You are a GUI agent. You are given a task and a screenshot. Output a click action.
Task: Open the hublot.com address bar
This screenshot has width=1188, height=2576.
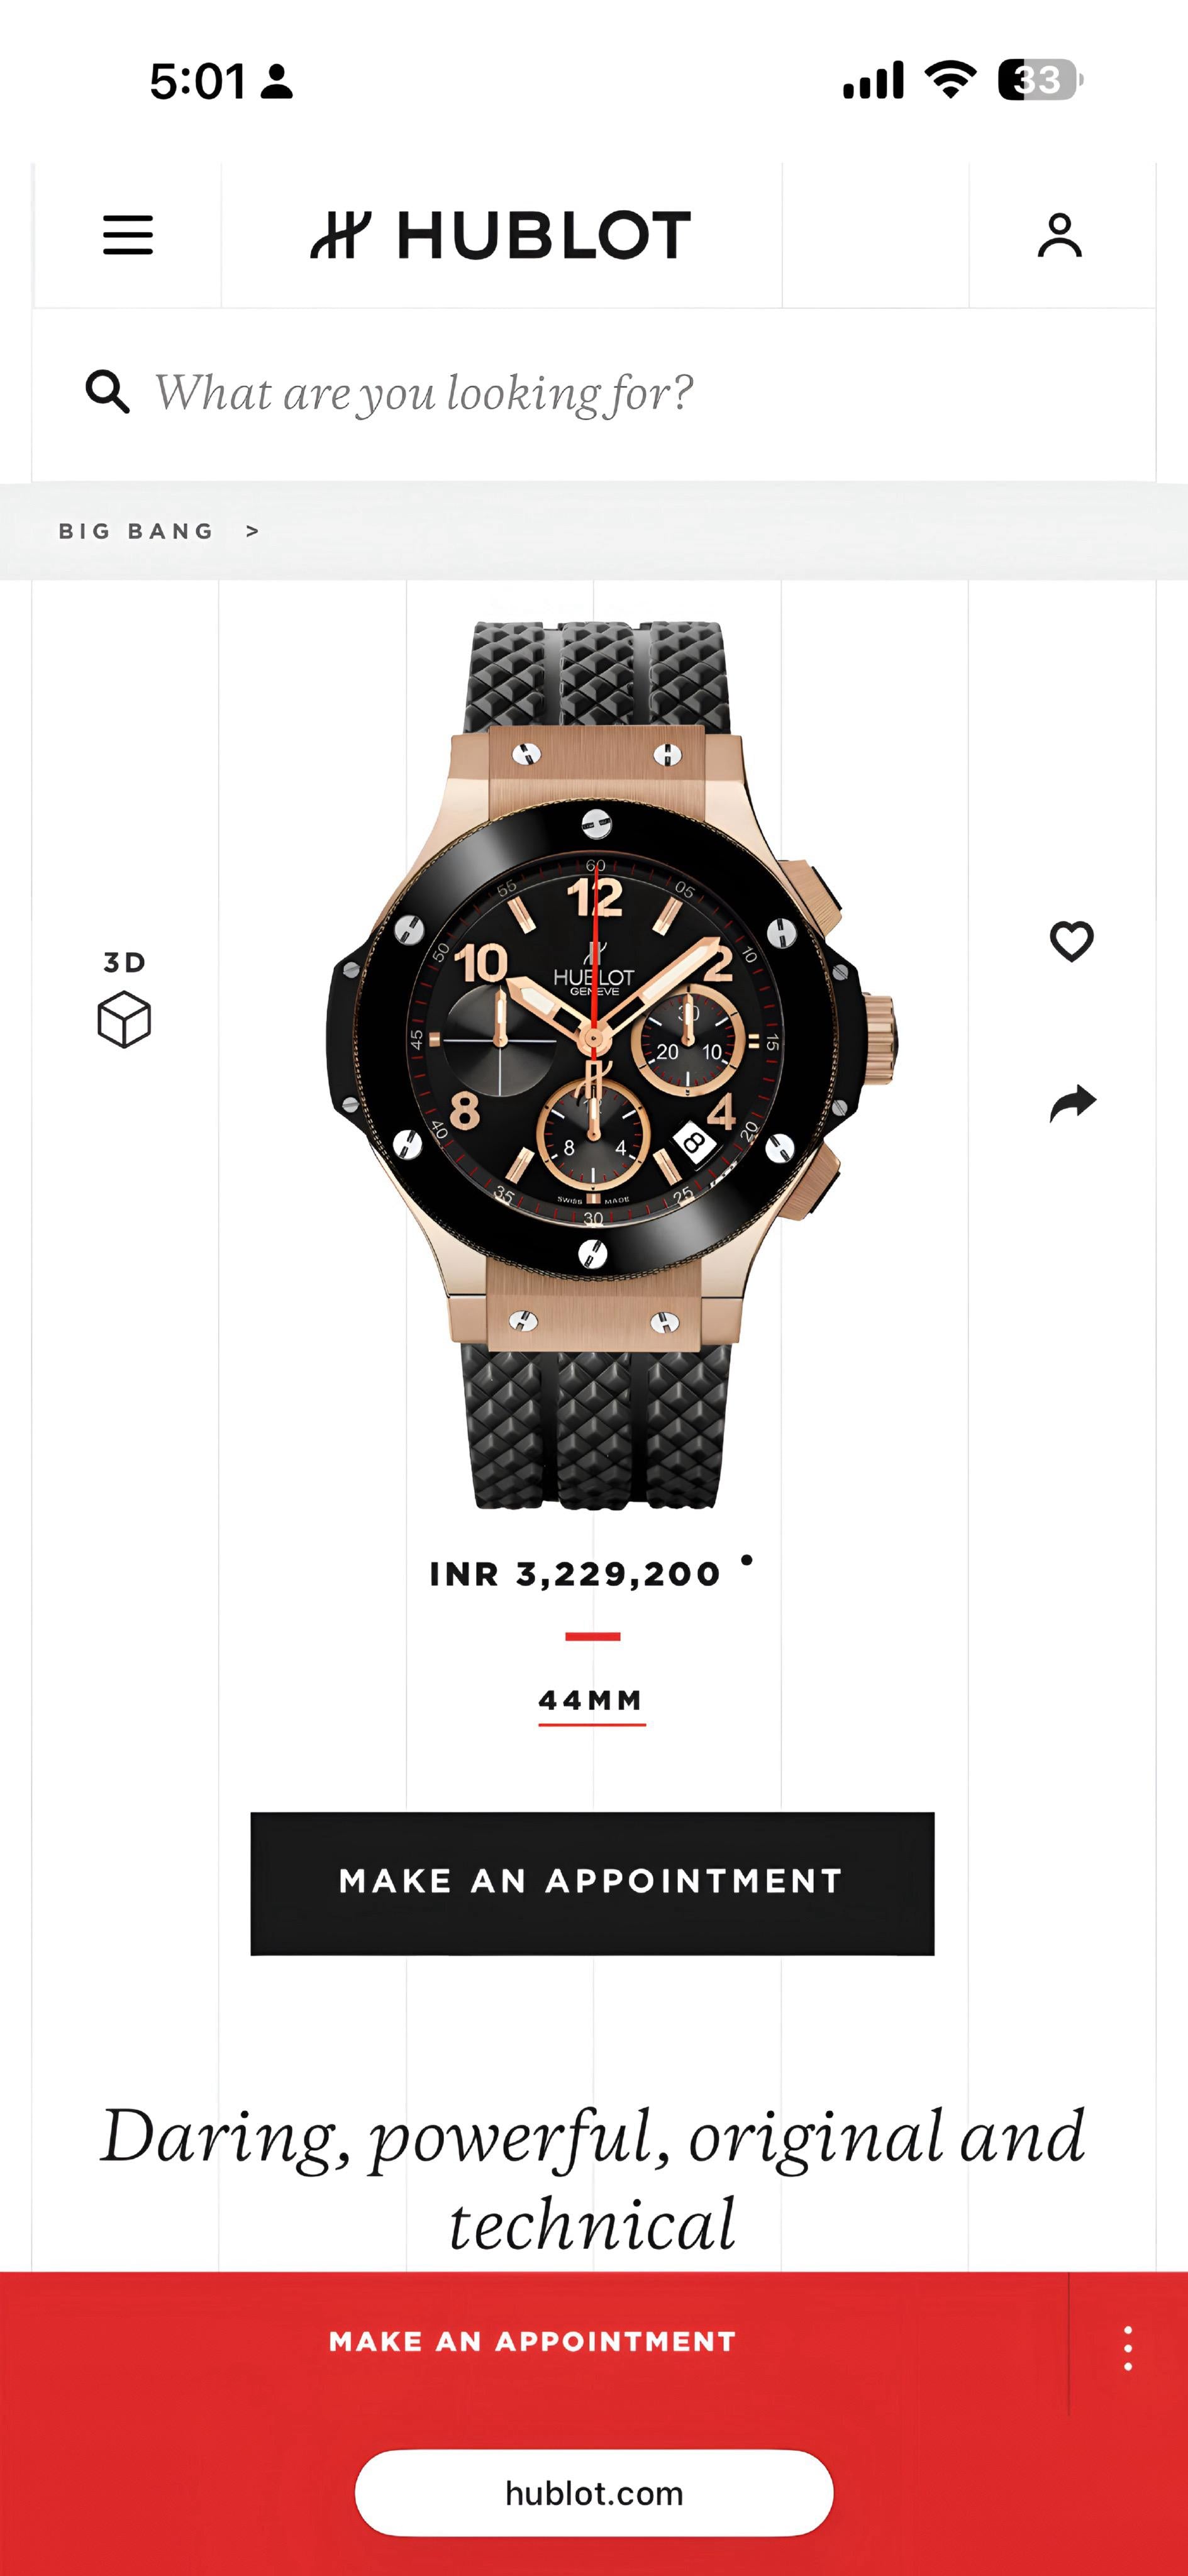(594, 2493)
